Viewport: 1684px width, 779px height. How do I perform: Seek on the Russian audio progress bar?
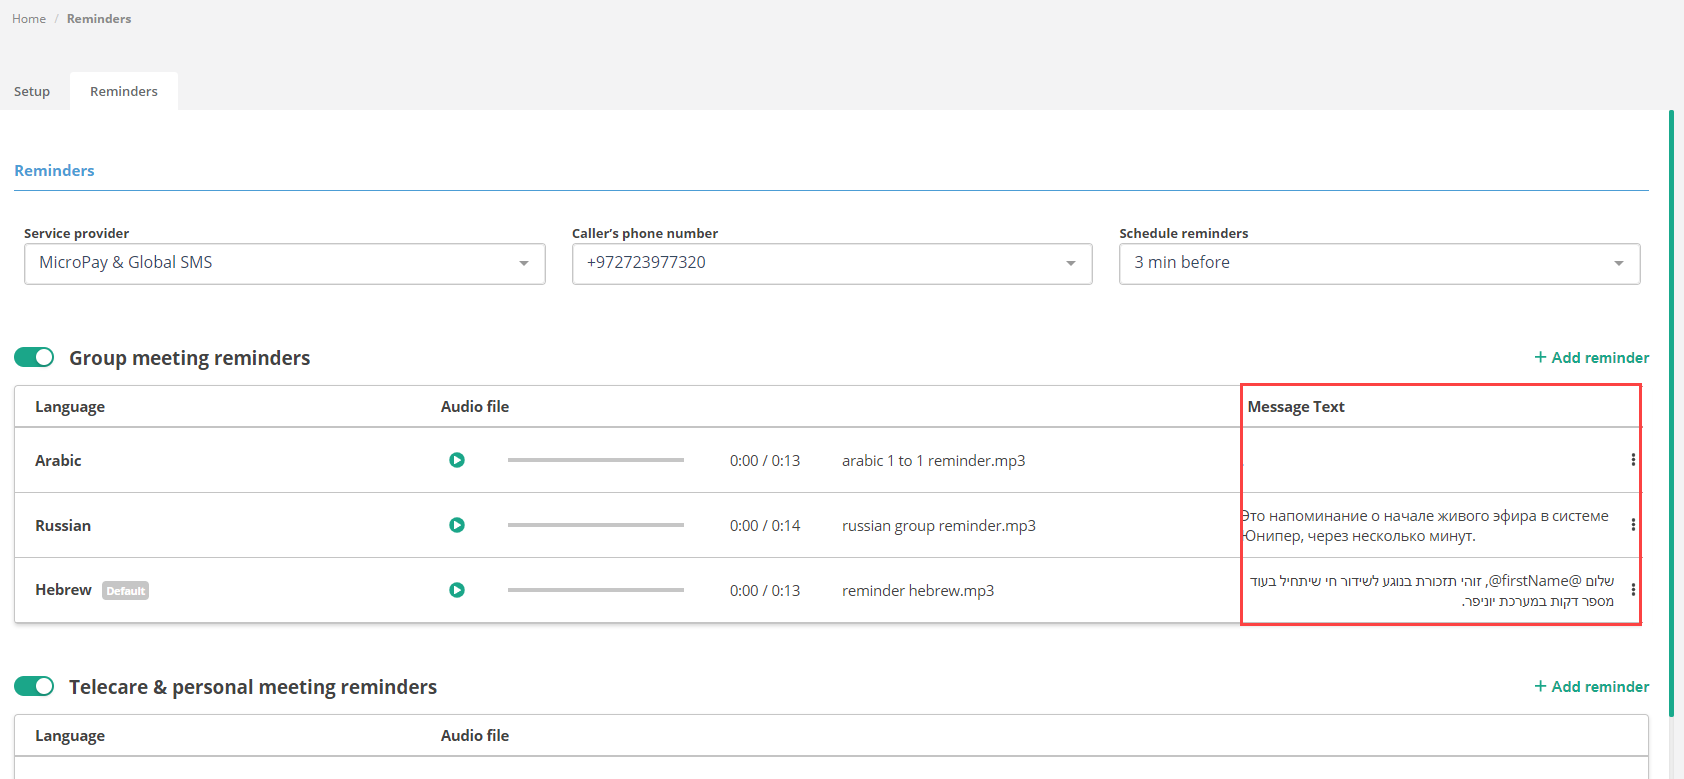click(595, 525)
